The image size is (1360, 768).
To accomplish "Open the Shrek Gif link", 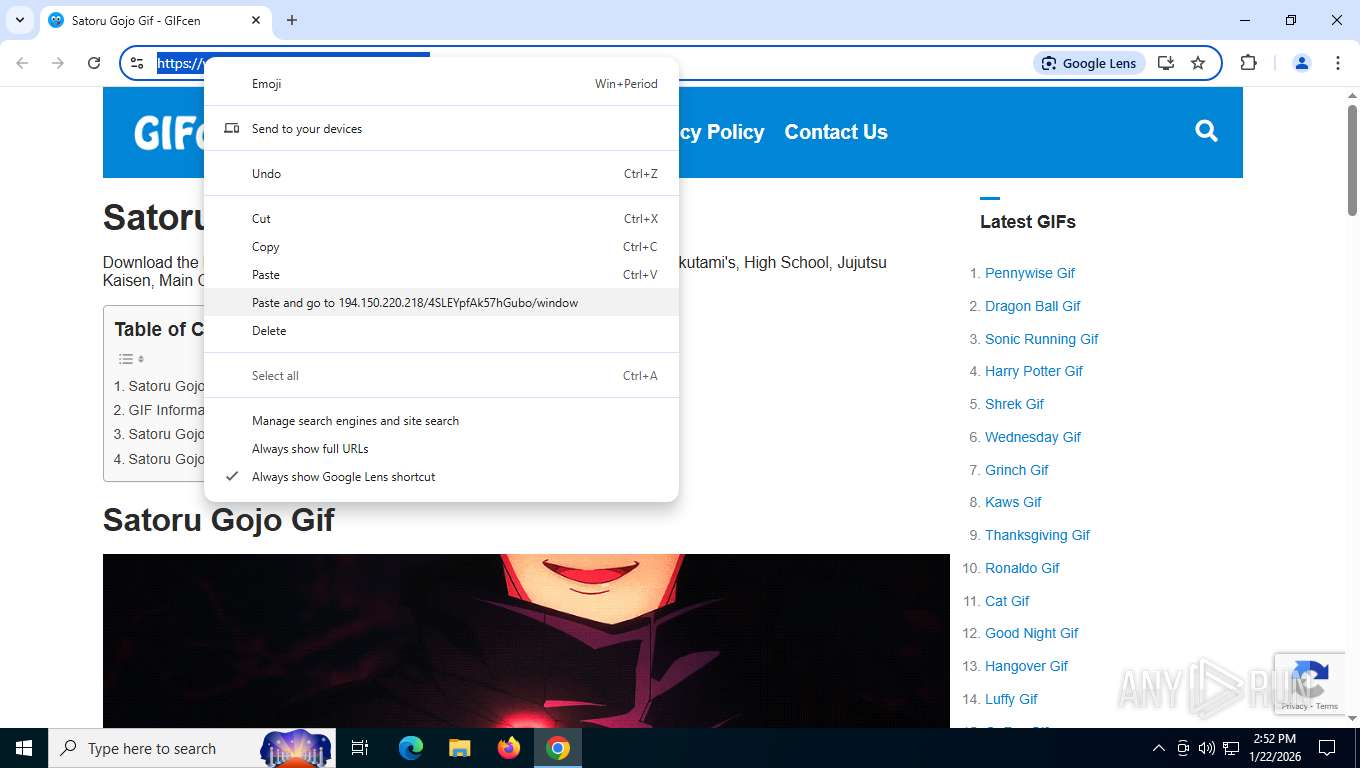I will pyautogui.click(x=1014, y=404).
